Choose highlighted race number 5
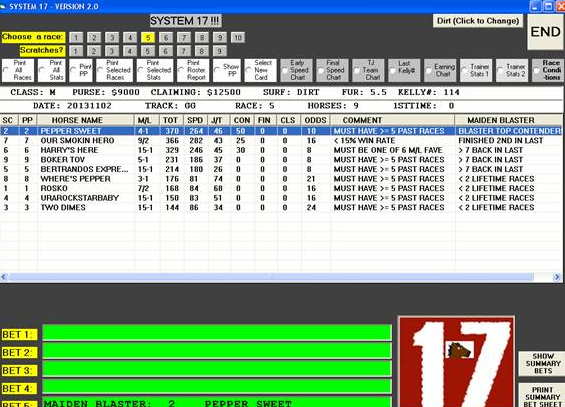Image resolution: width=565 pixels, height=407 pixels. coord(148,37)
